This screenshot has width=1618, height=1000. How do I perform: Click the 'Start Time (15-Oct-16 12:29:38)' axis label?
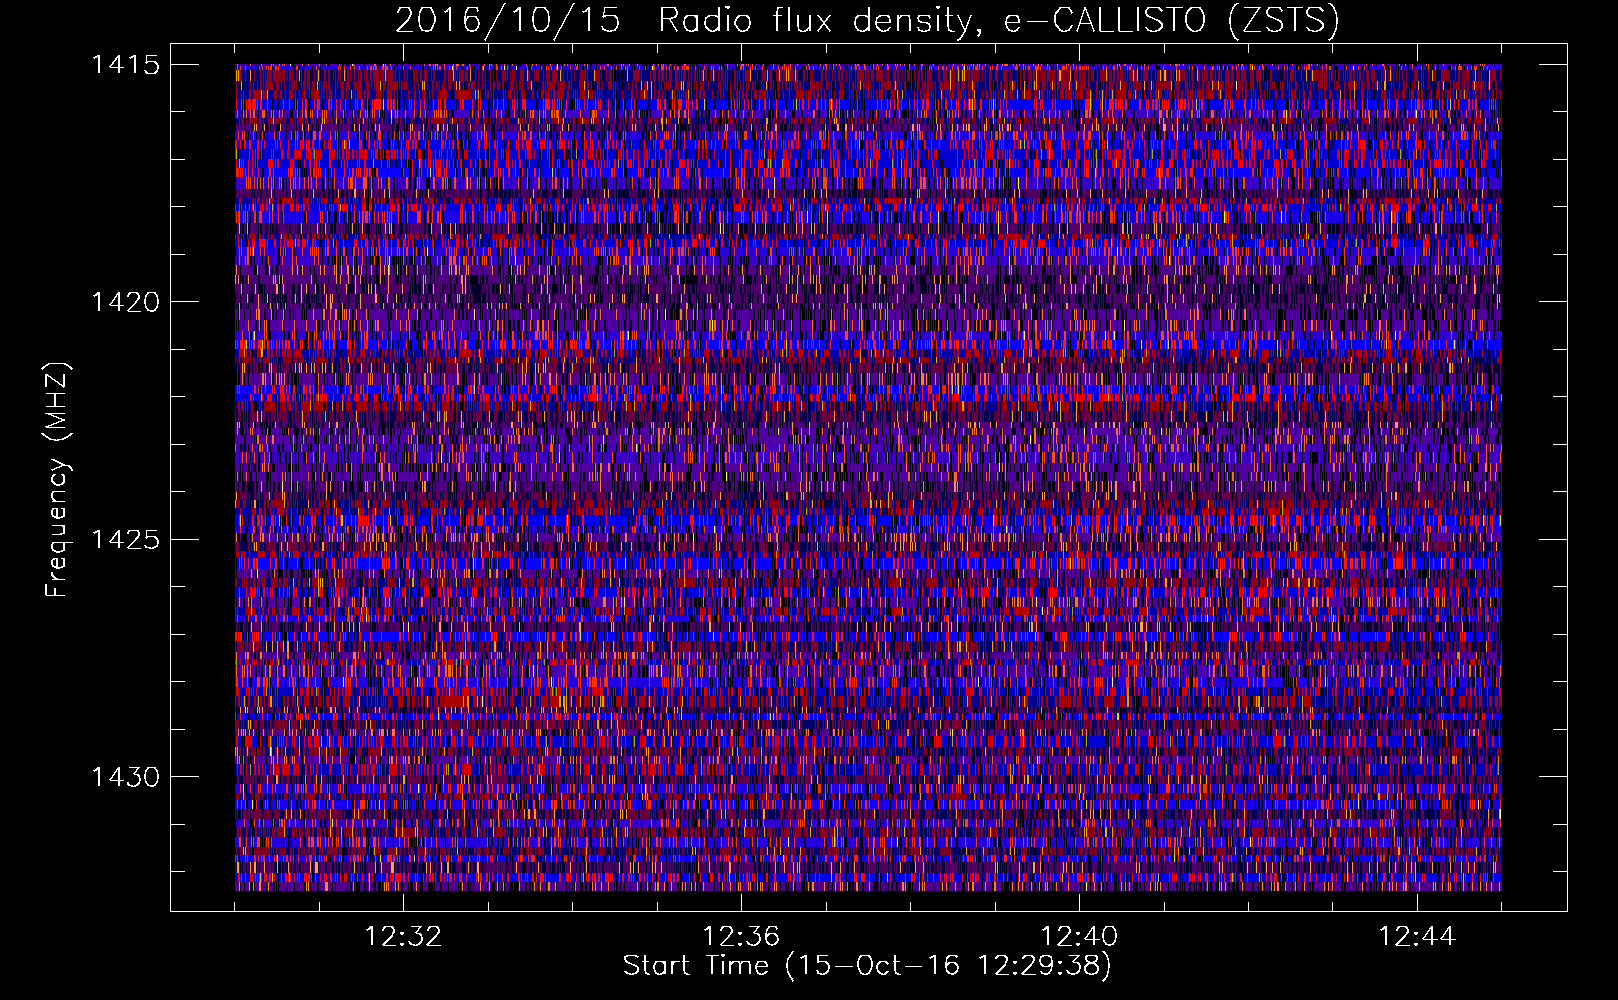(867, 966)
